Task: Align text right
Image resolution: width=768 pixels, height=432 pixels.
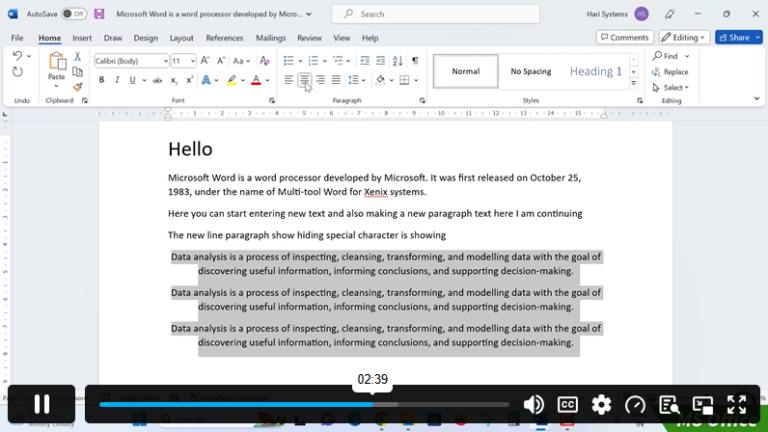Action: point(320,80)
